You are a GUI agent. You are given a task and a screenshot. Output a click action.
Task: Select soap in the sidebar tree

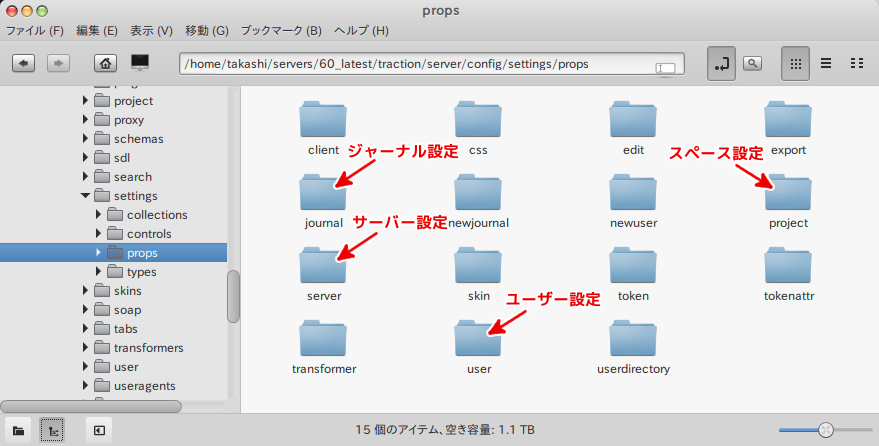pos(127,310)
